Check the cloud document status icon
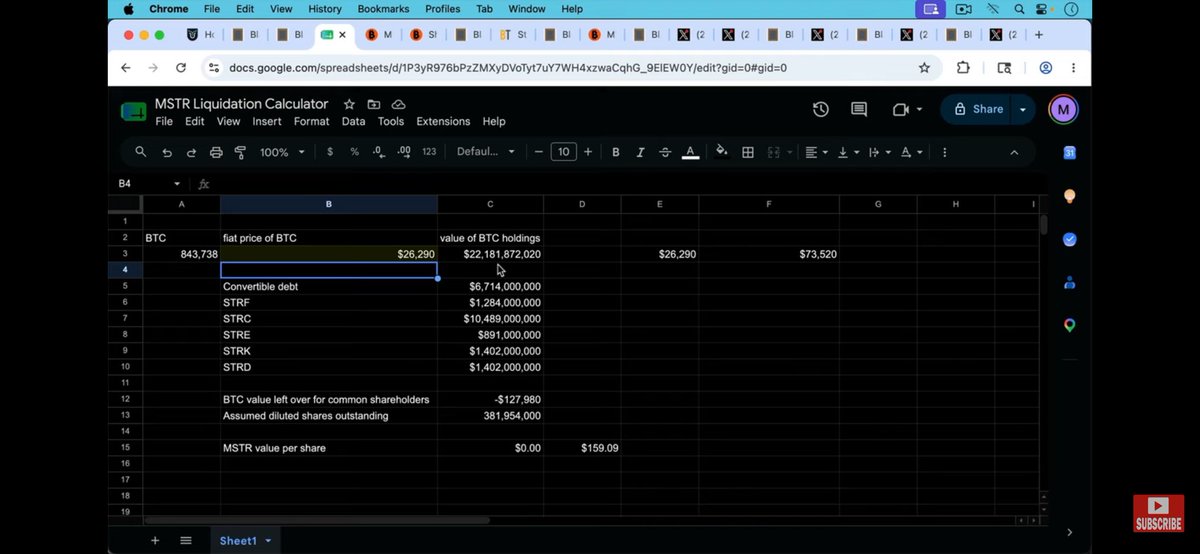This screenshot has width=1200, height=554. point(398,104)
